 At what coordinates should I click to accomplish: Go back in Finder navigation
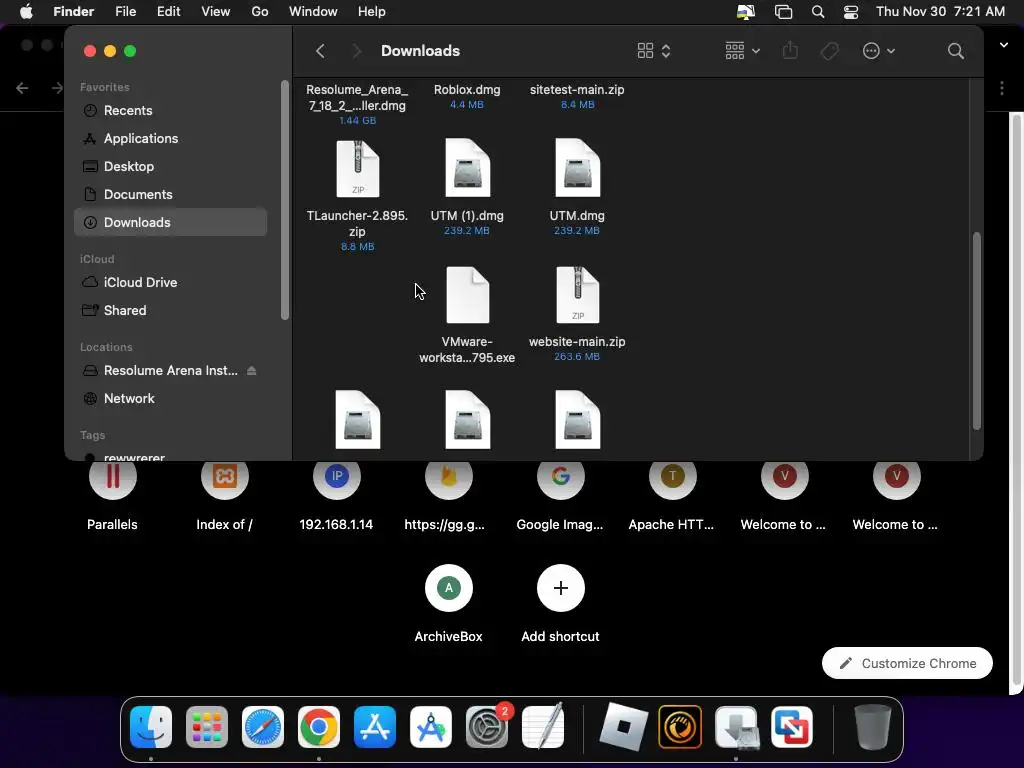(x=320, y=51)
